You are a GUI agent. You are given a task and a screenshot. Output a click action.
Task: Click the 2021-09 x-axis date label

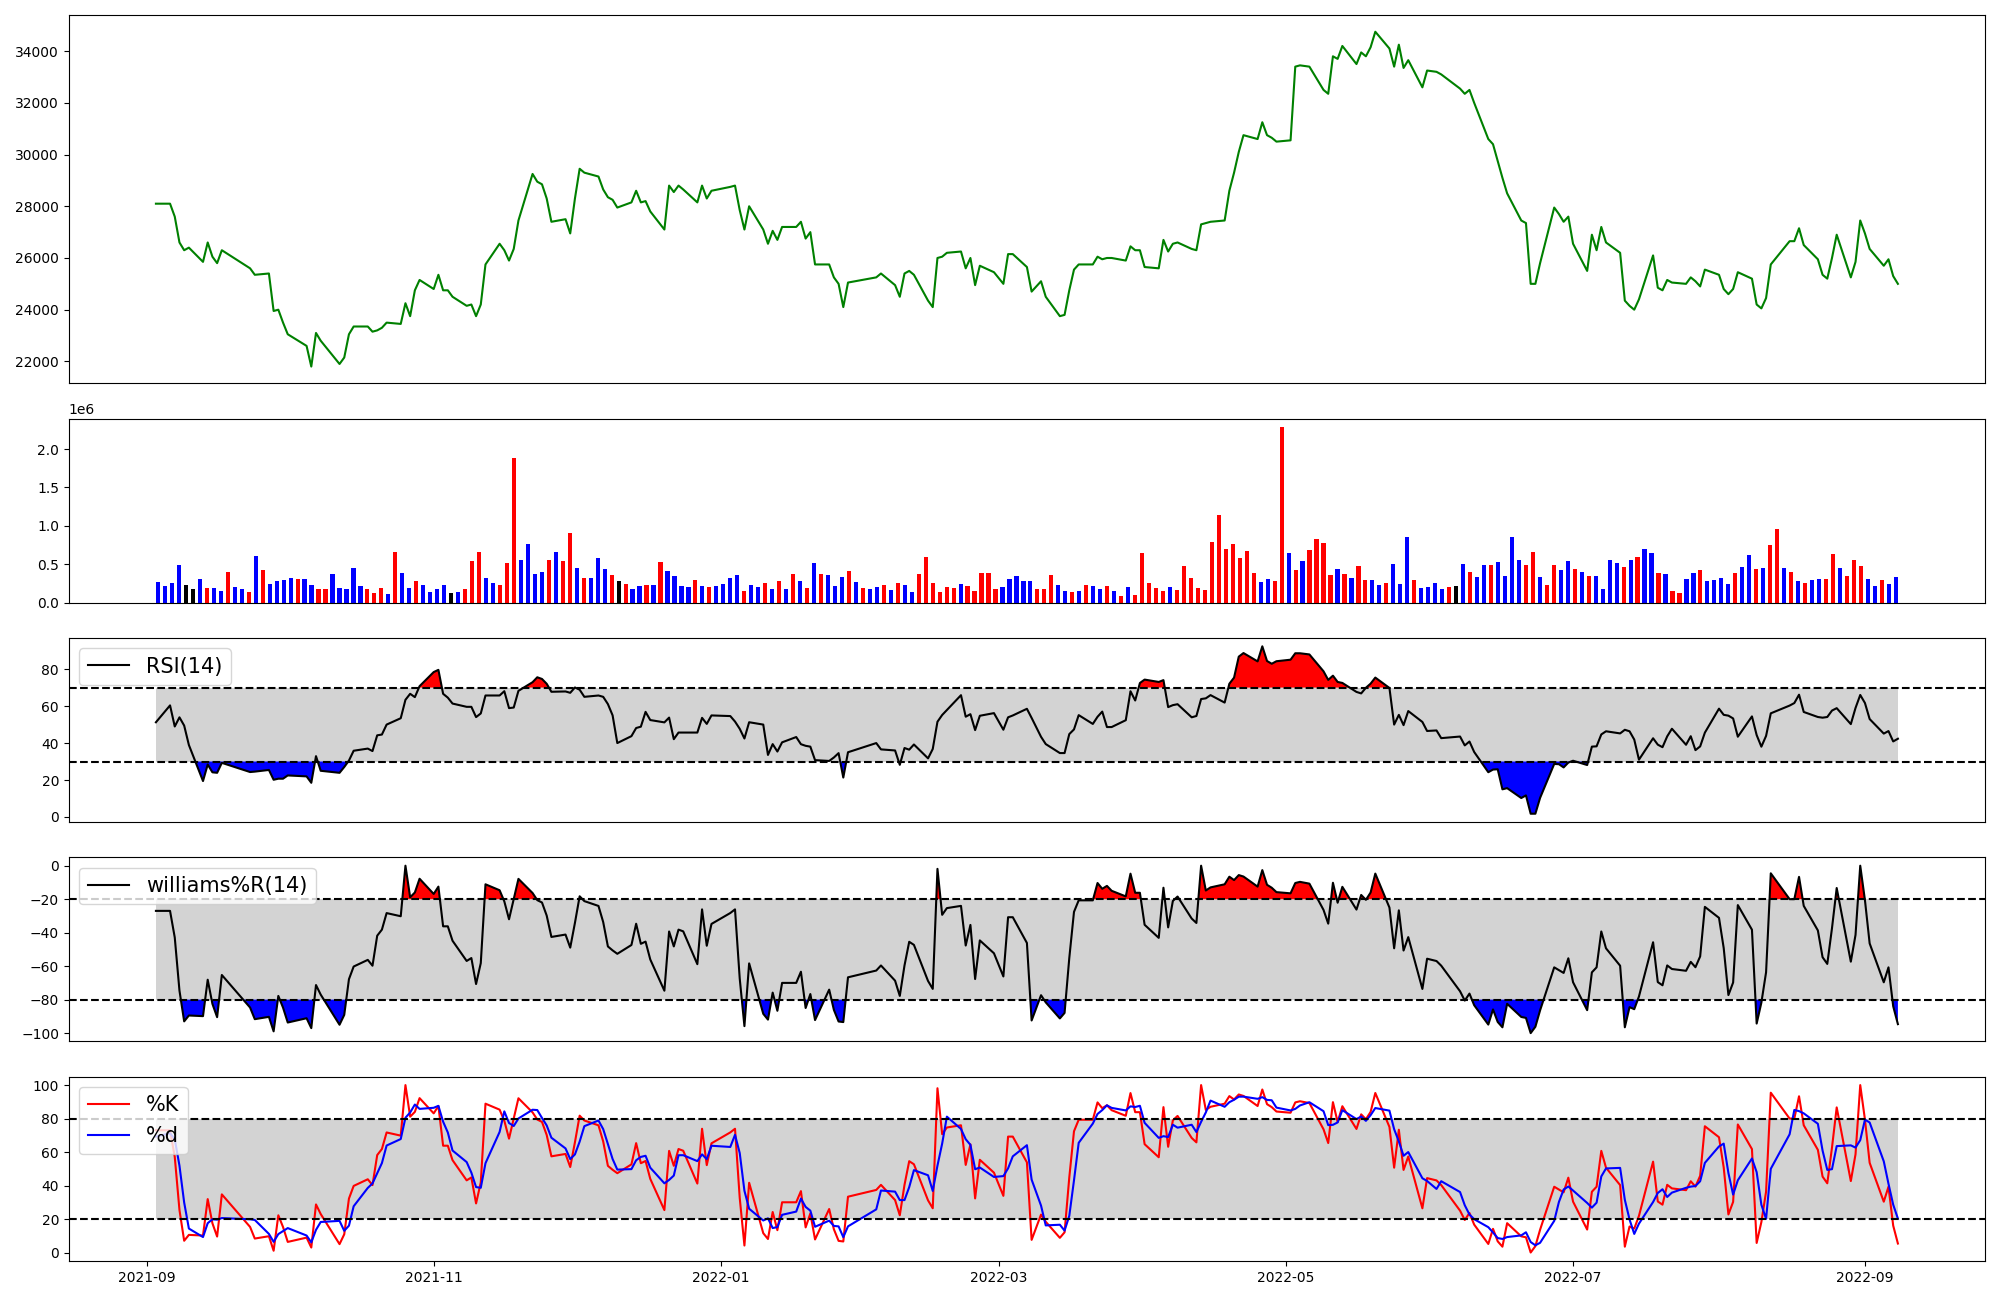click(148, 1277)
